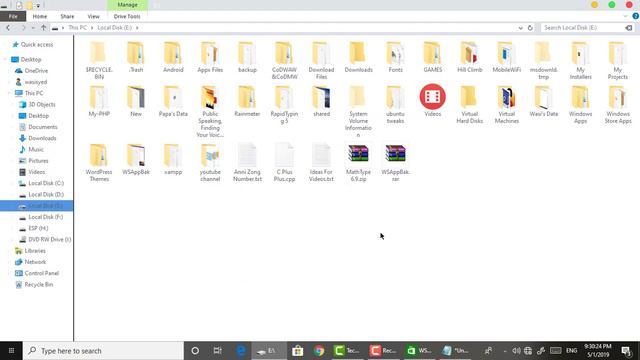
Task: Open the Windows Start menu
Action: click(x=11, y=351)
